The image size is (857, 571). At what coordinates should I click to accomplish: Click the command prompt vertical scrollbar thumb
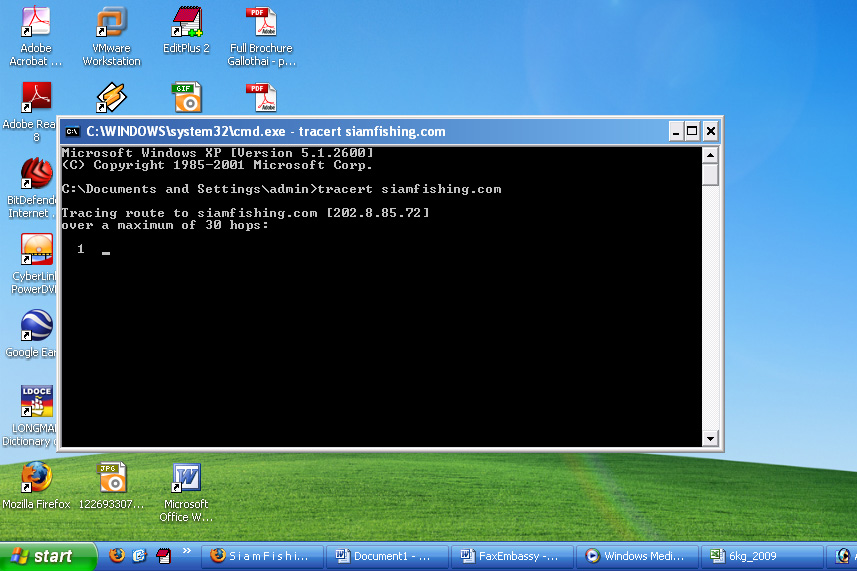pyautogui.click(x=710, y=175)
